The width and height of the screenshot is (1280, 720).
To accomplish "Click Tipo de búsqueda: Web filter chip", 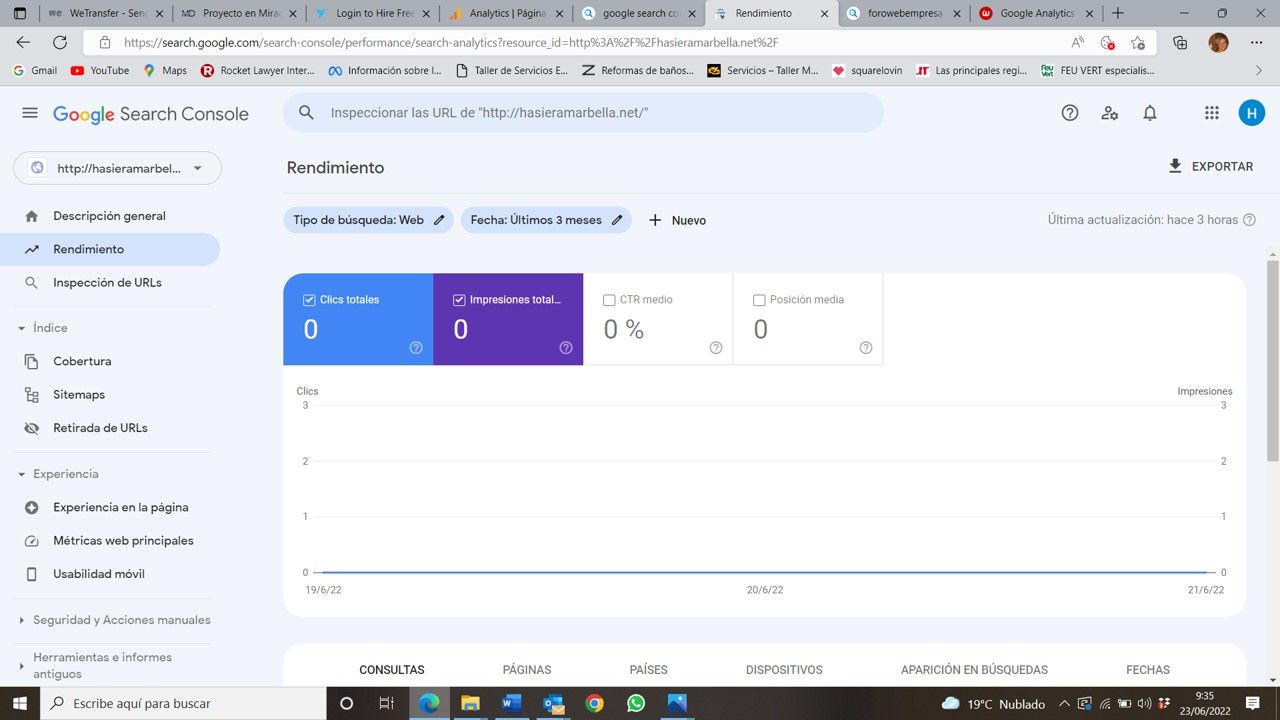I will 368,220.
